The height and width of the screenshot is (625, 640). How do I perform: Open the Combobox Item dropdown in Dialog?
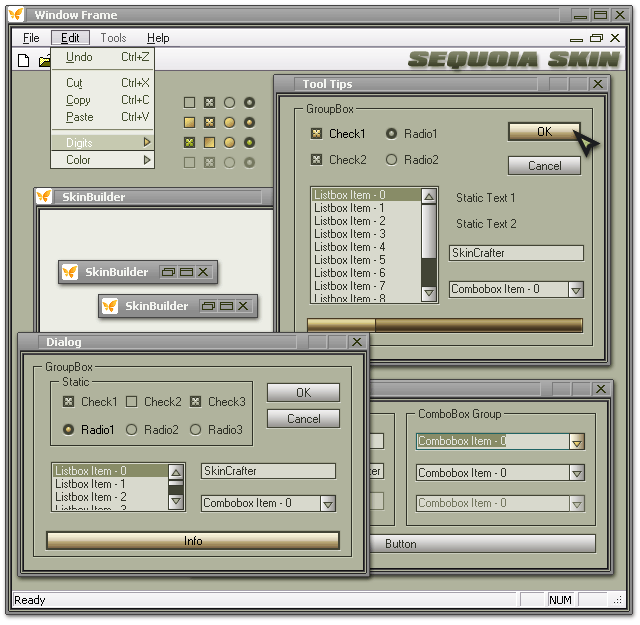[x=327, y=504]
